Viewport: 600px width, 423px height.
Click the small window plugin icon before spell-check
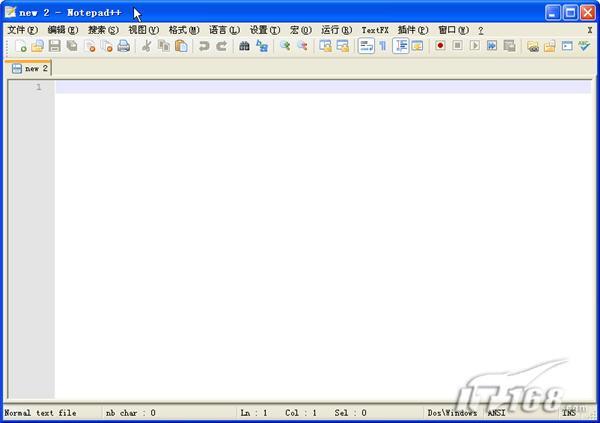click(567, 46)
